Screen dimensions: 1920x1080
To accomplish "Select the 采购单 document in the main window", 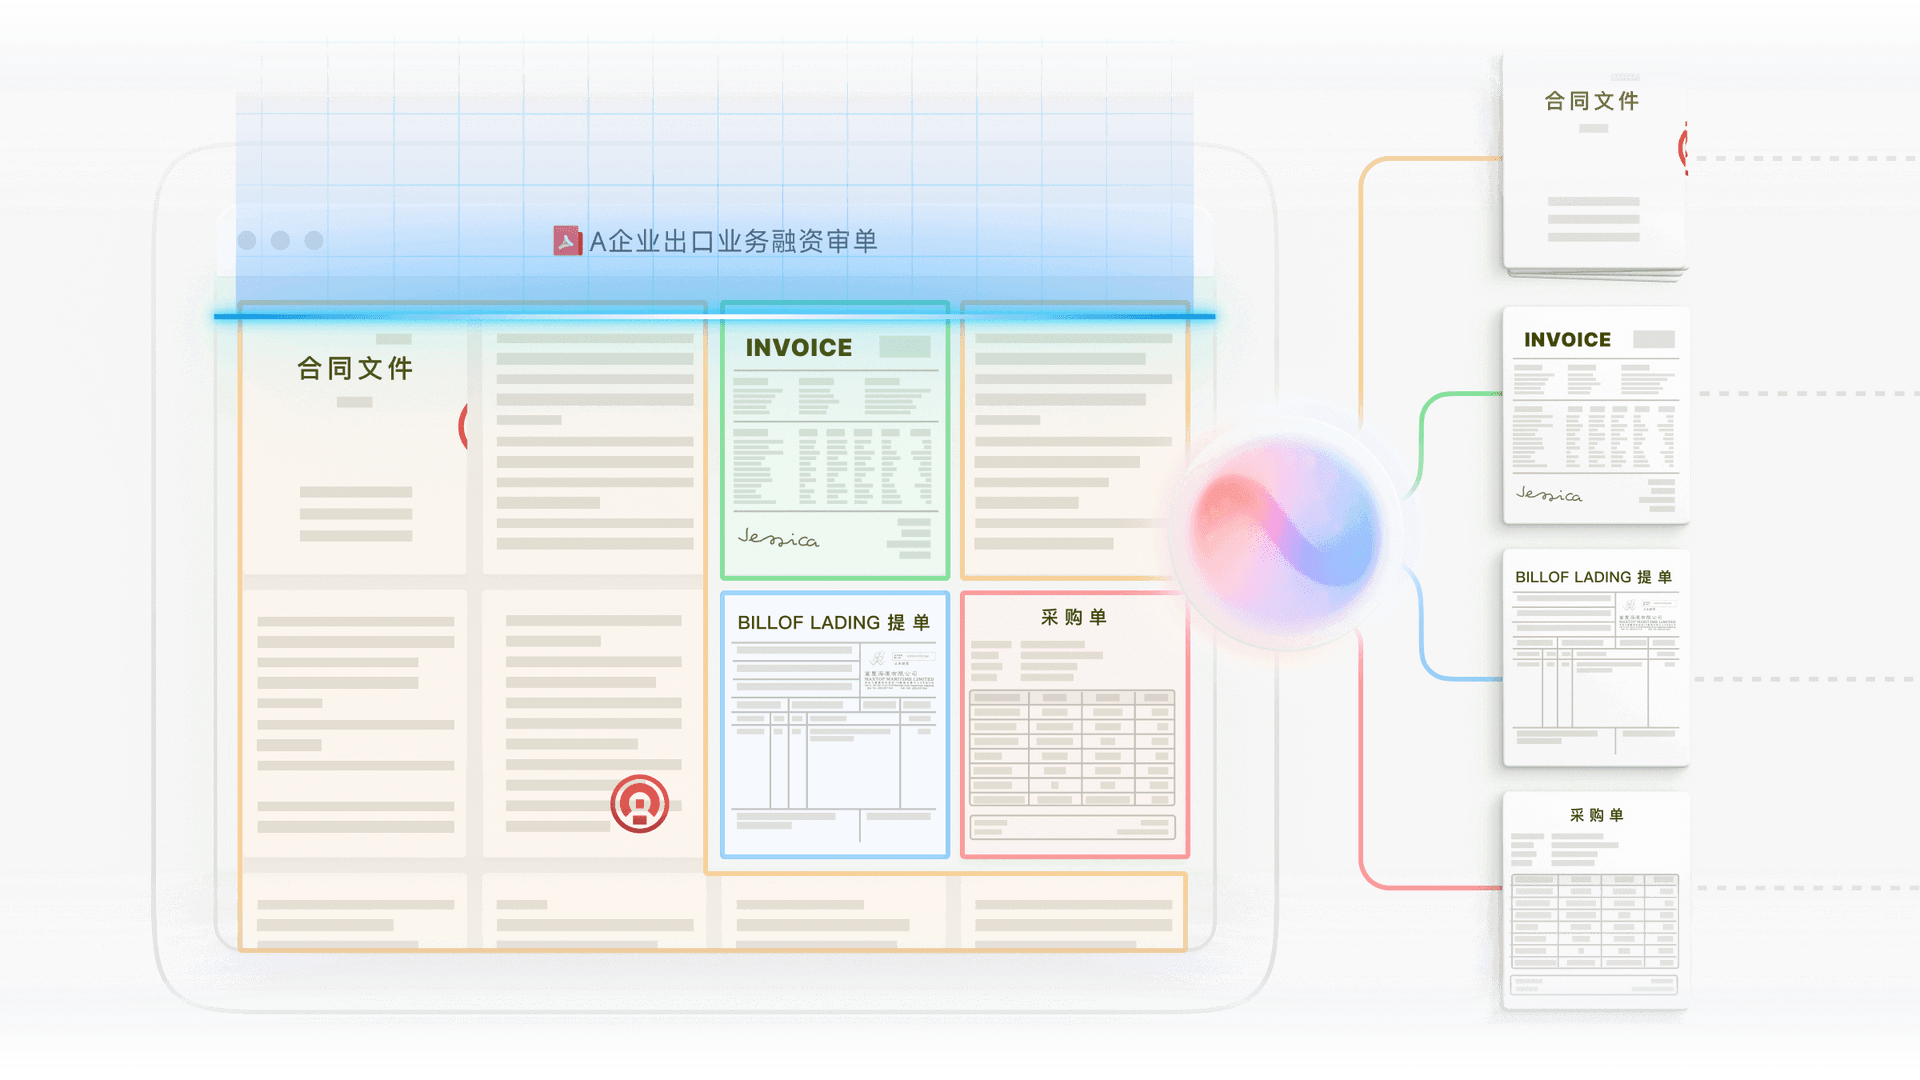I will click(x=1075, y=724).
